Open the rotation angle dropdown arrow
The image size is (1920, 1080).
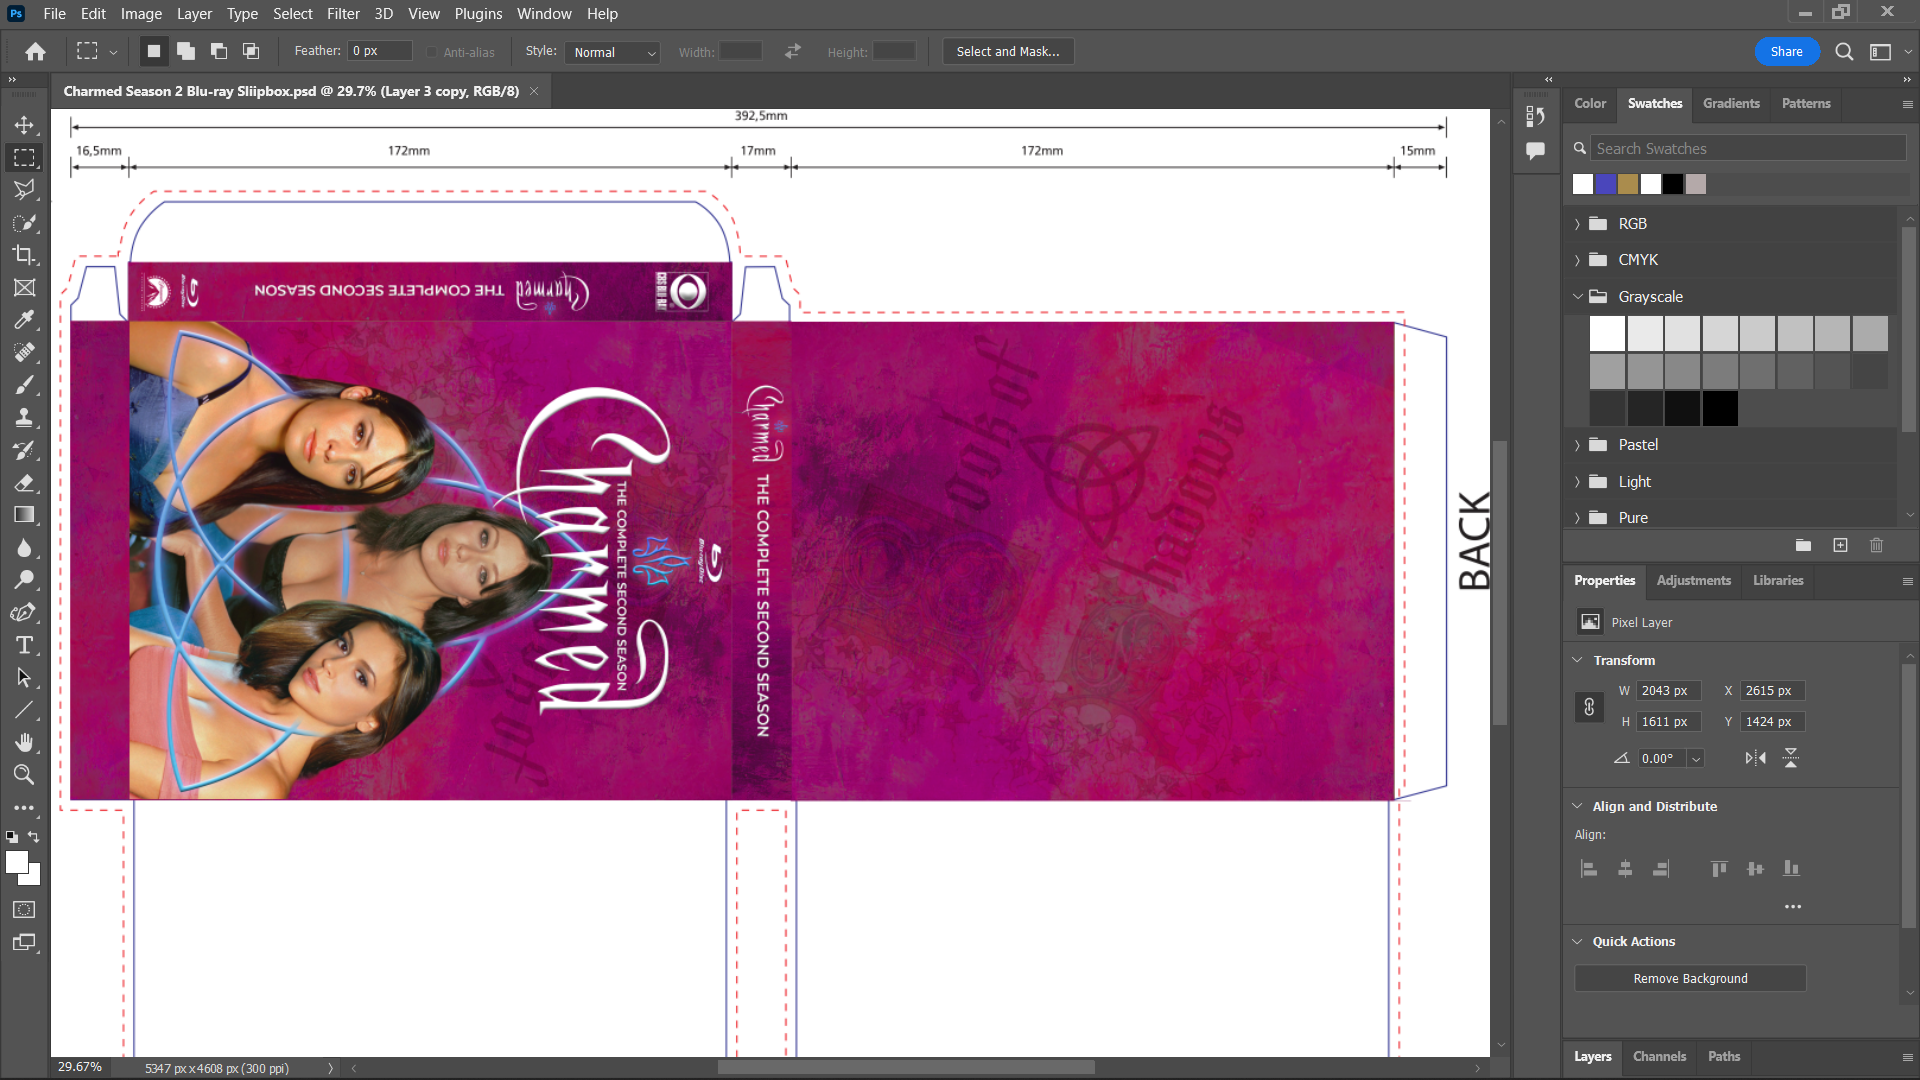click(1696, 759)
